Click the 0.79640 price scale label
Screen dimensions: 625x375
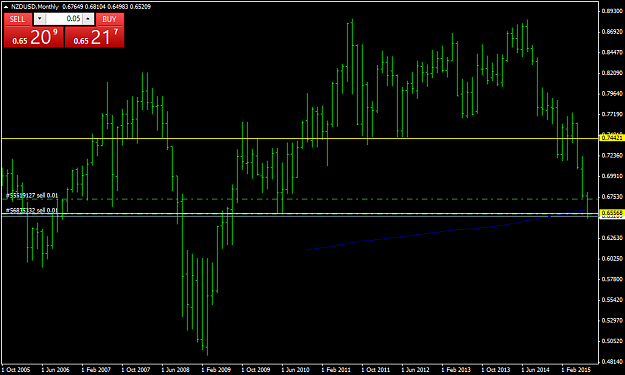[612, 94]
